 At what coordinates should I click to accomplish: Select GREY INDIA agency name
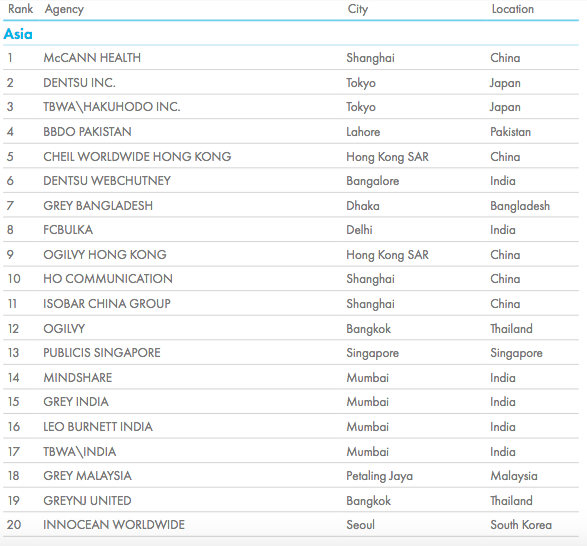click(x=76, y=401)
